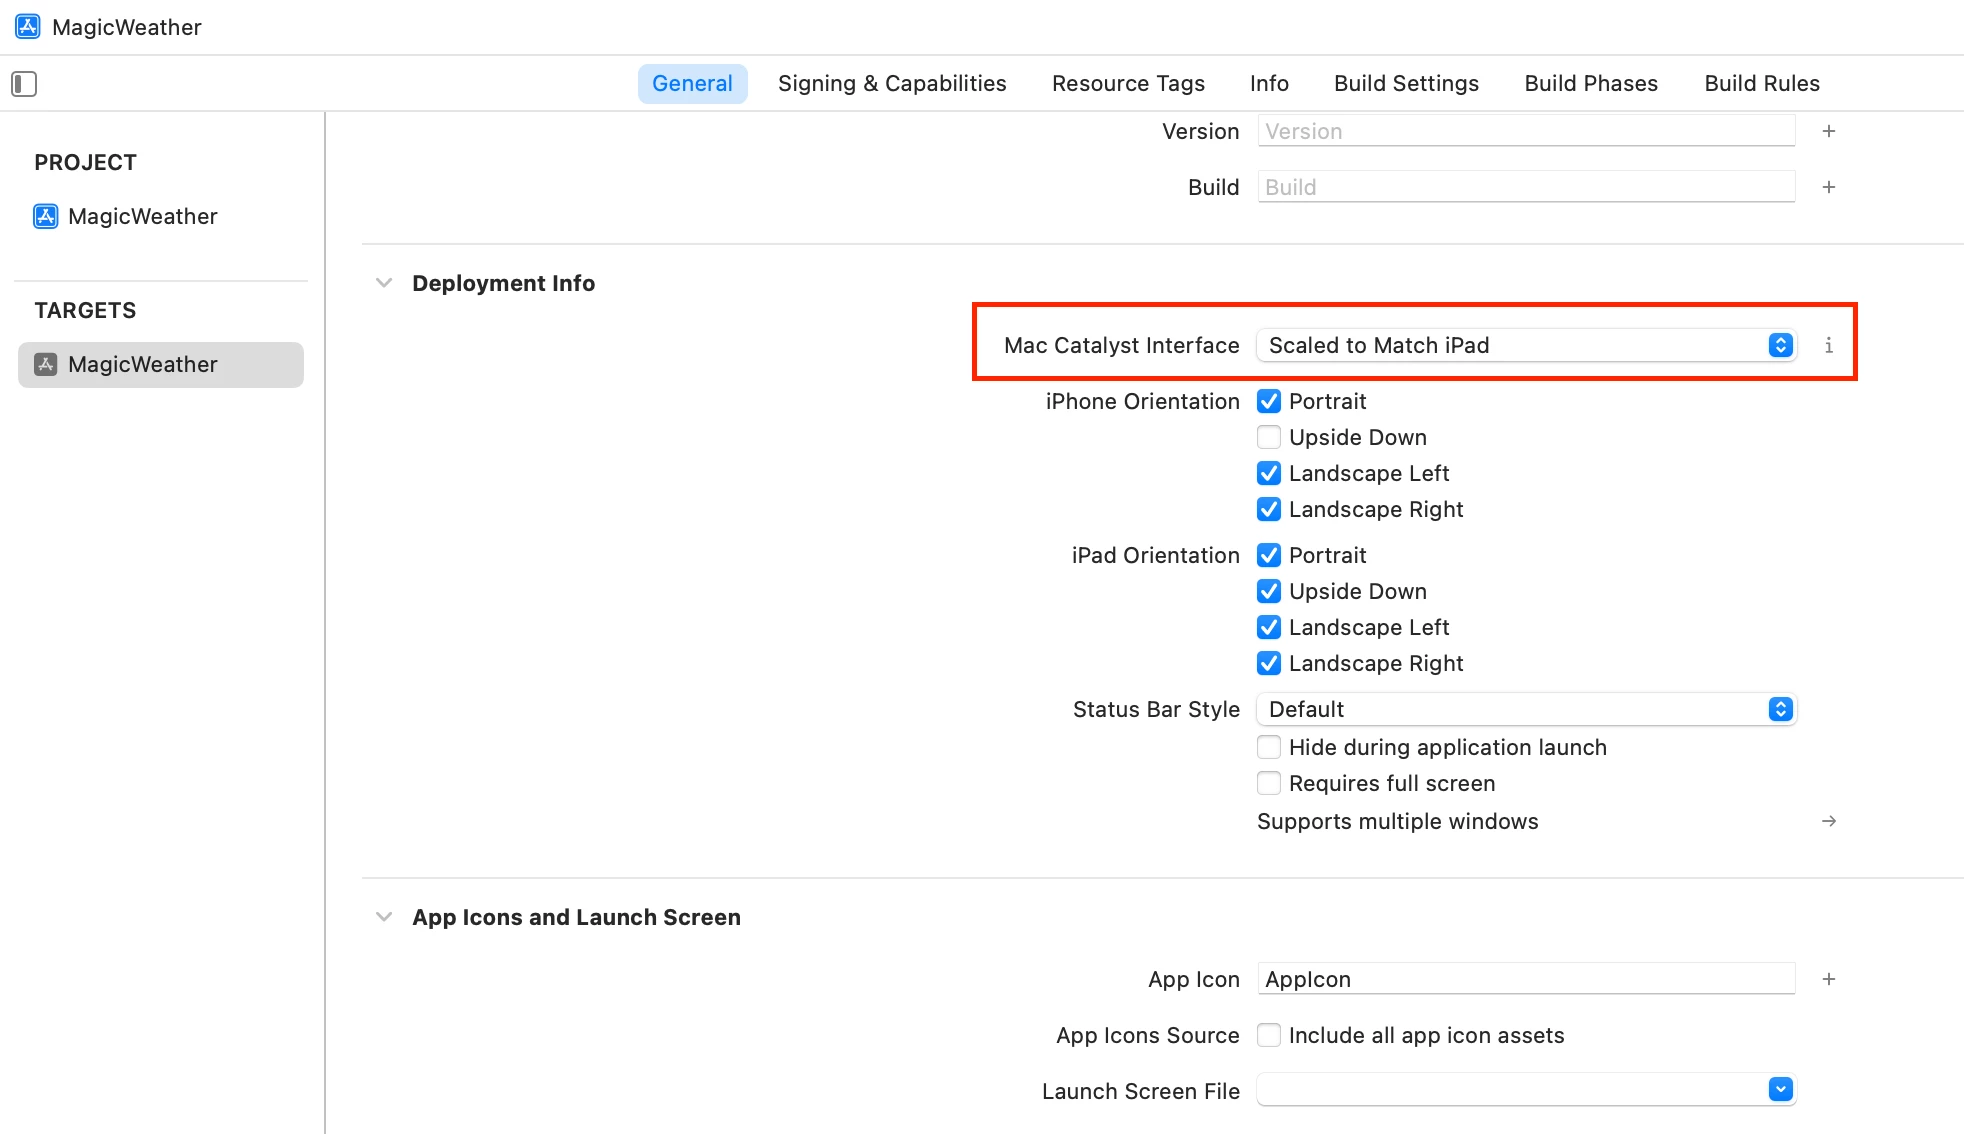The height and width of the screenshot is (1134, 1964).
Task: Open the Mac Catalyst Interface dropdown
Action: click(x=1526, y=345)
